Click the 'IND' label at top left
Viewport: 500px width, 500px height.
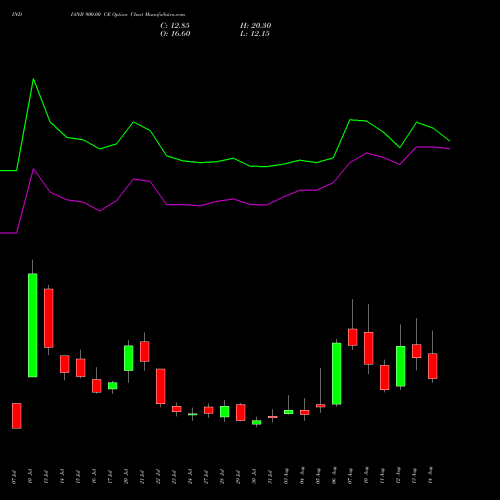click(17, 14)
